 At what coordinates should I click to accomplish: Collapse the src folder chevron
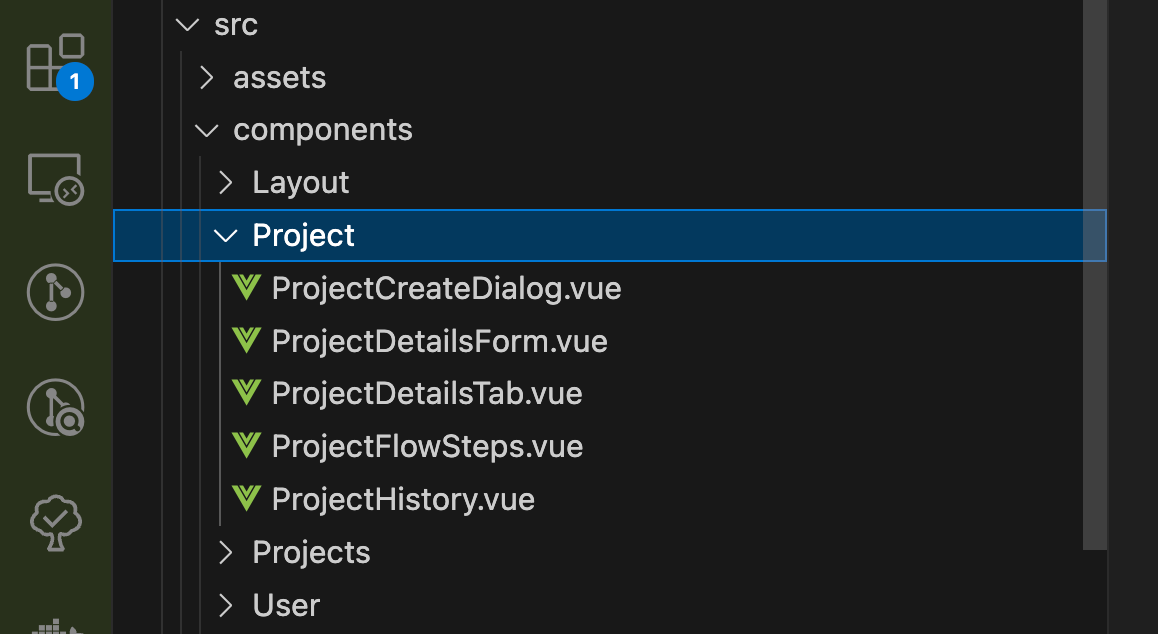(x=188, y=24)
